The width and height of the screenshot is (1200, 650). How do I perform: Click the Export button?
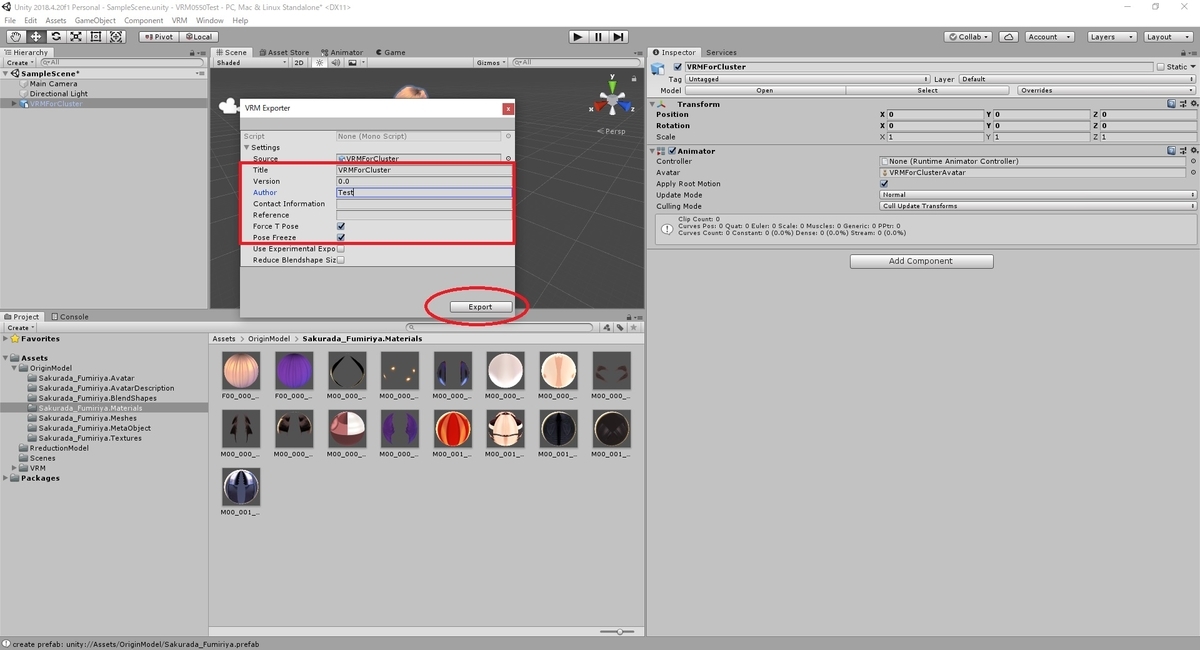[480, 307]
